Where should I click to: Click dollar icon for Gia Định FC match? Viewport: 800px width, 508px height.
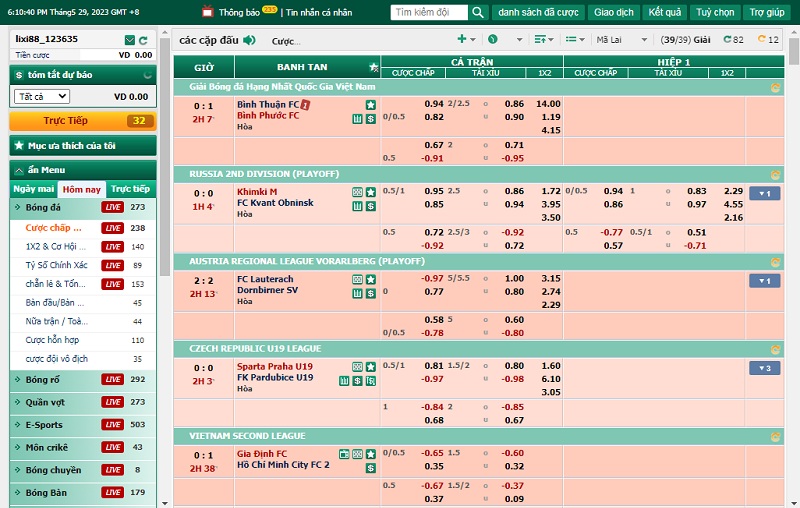tap(371, 468)
